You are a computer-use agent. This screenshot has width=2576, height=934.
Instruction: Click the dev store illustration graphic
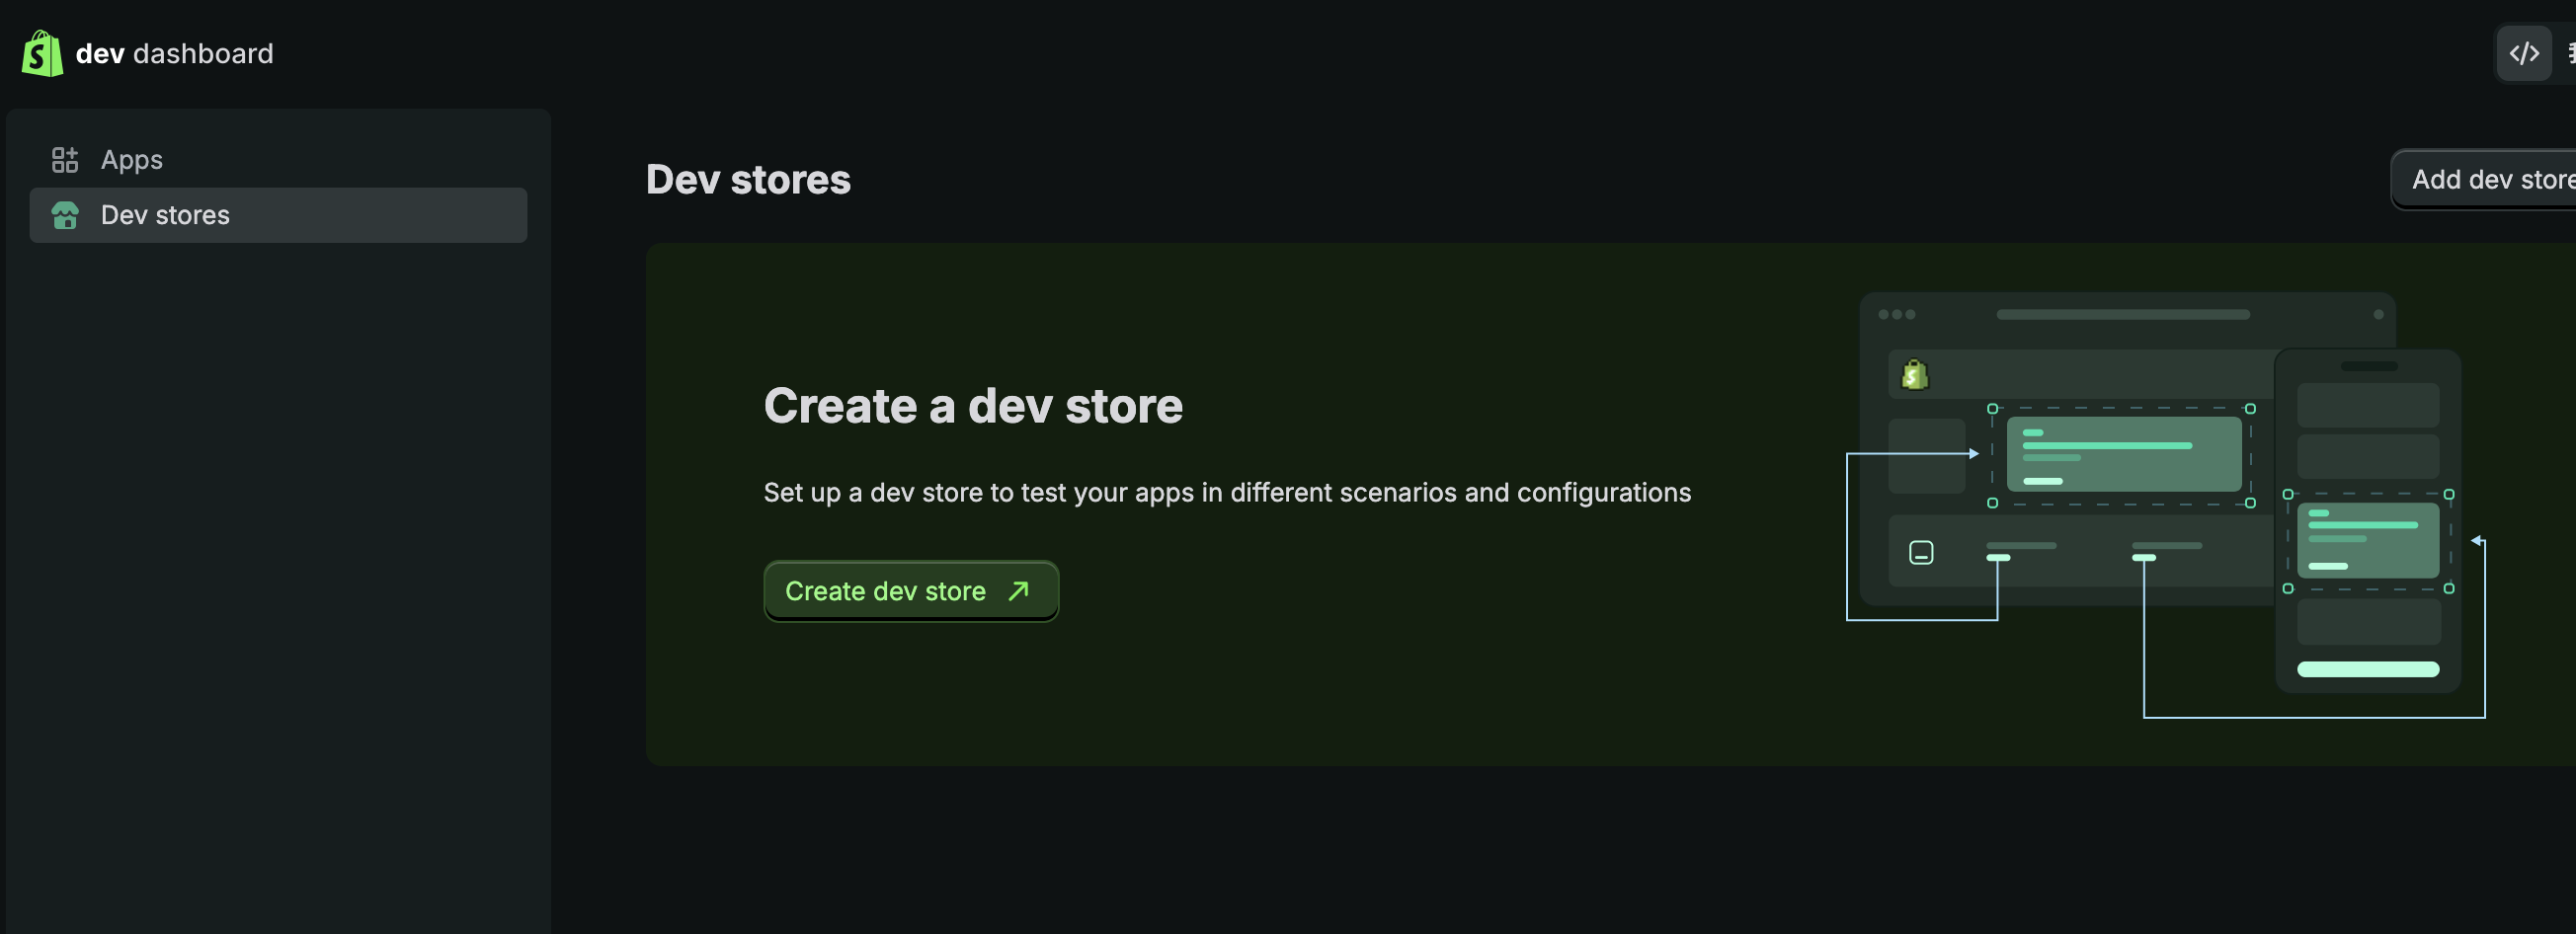click(2166, 505)
